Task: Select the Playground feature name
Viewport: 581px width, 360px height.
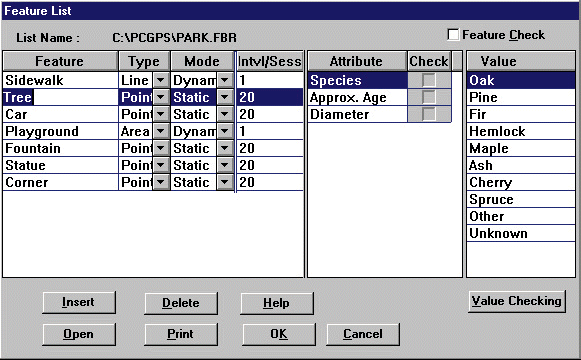Action: (x=60, y=131)
